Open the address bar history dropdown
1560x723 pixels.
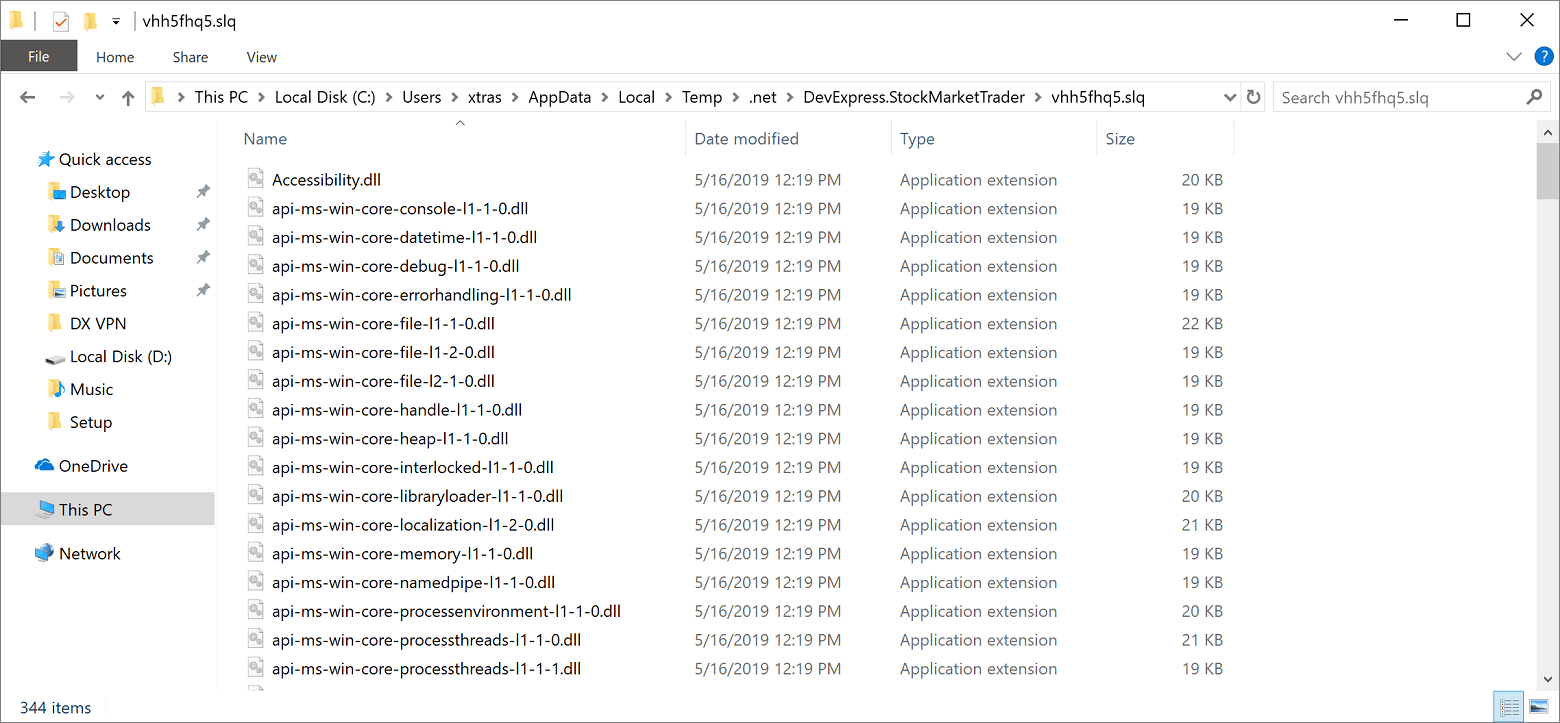coord(1229,96)
